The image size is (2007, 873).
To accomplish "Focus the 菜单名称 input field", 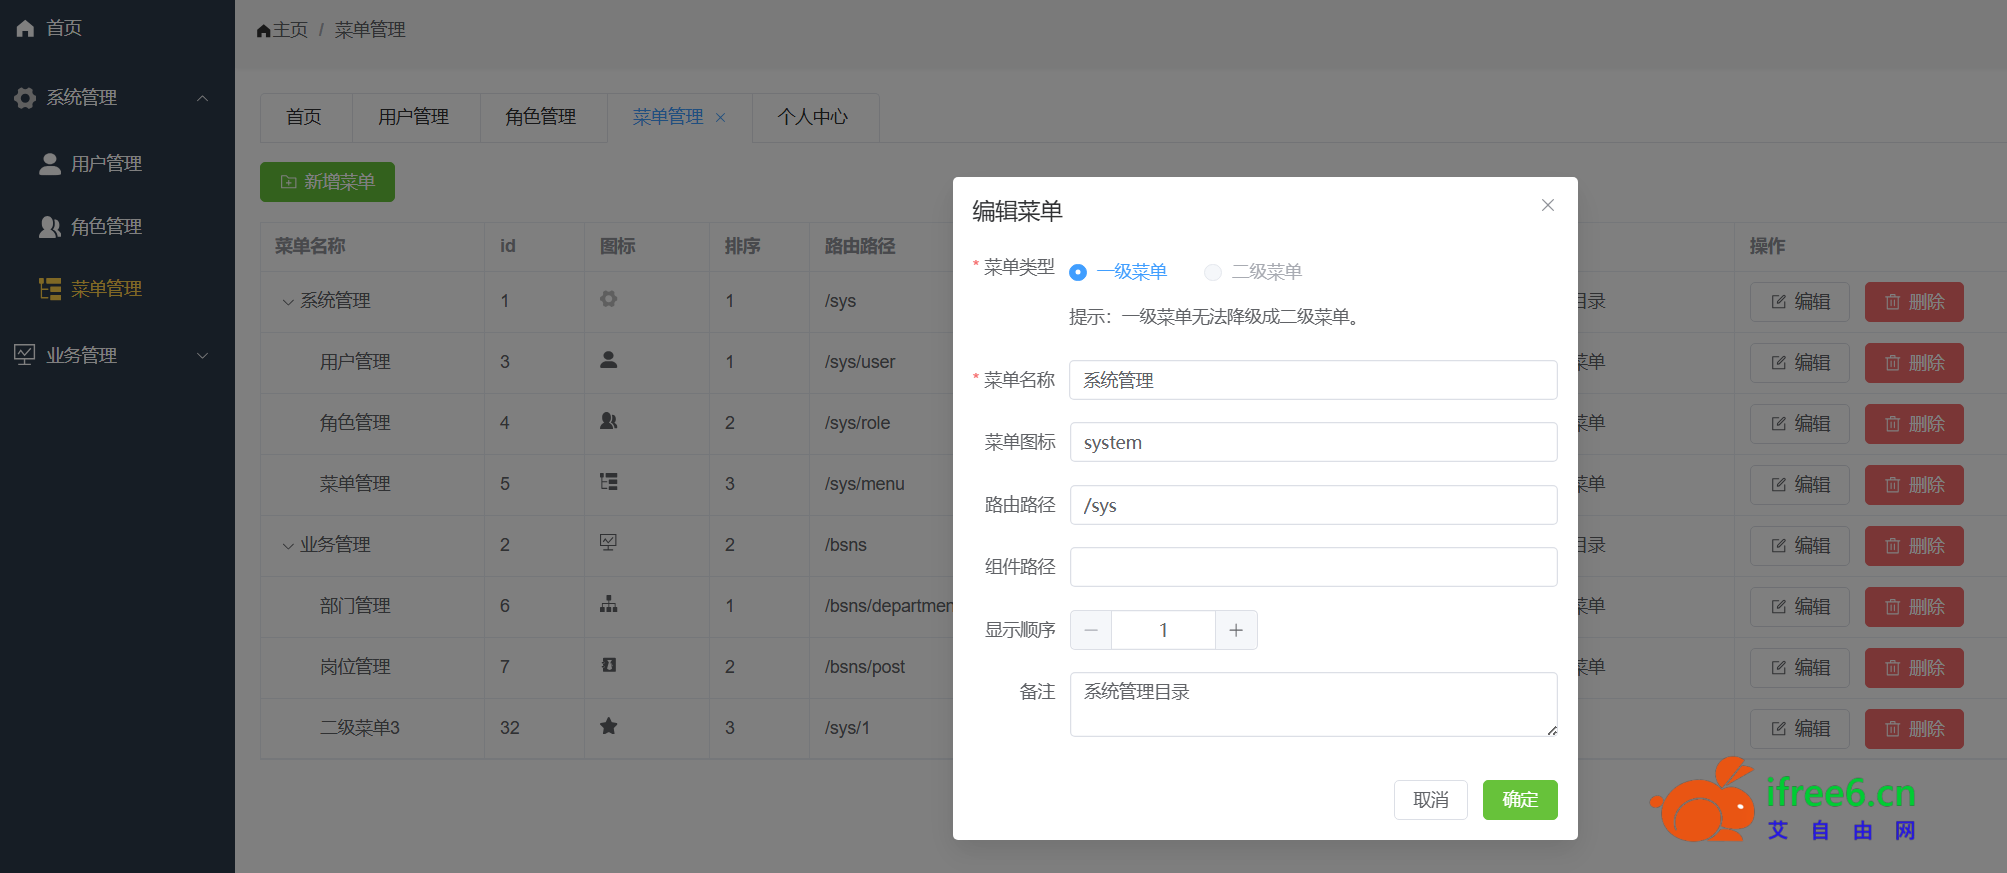I will click(1313, 380).
